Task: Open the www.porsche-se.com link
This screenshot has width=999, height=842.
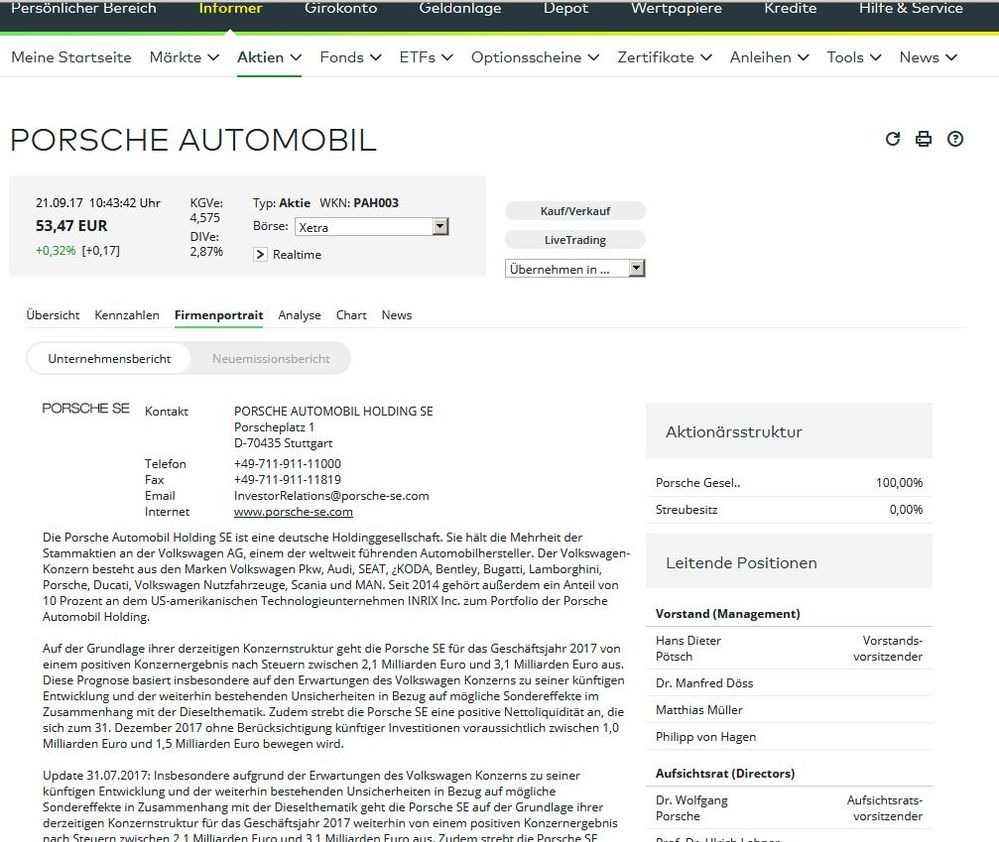Action: pyautogui.click(x=293, y=511)
